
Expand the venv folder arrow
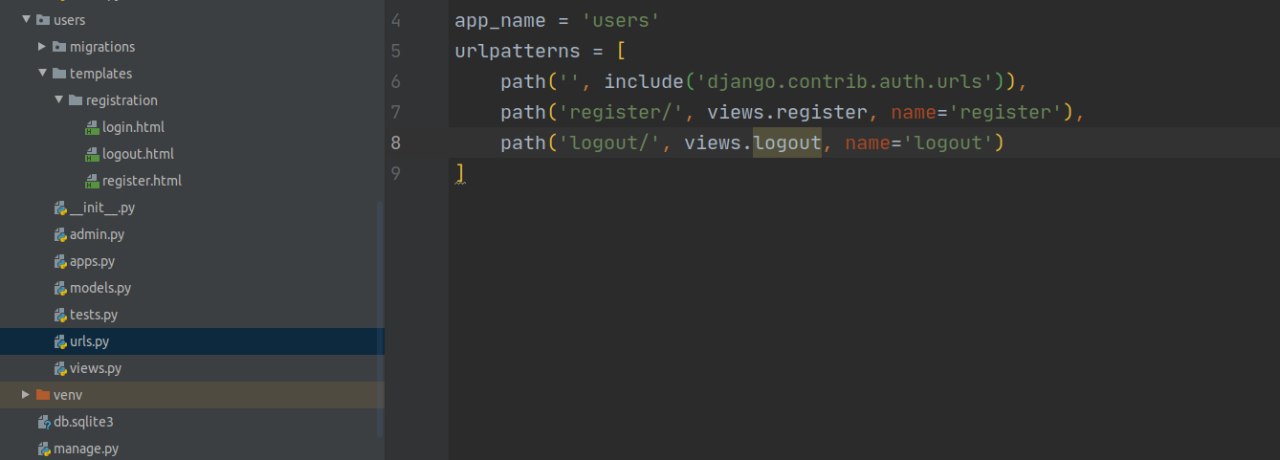click(26, 395)
